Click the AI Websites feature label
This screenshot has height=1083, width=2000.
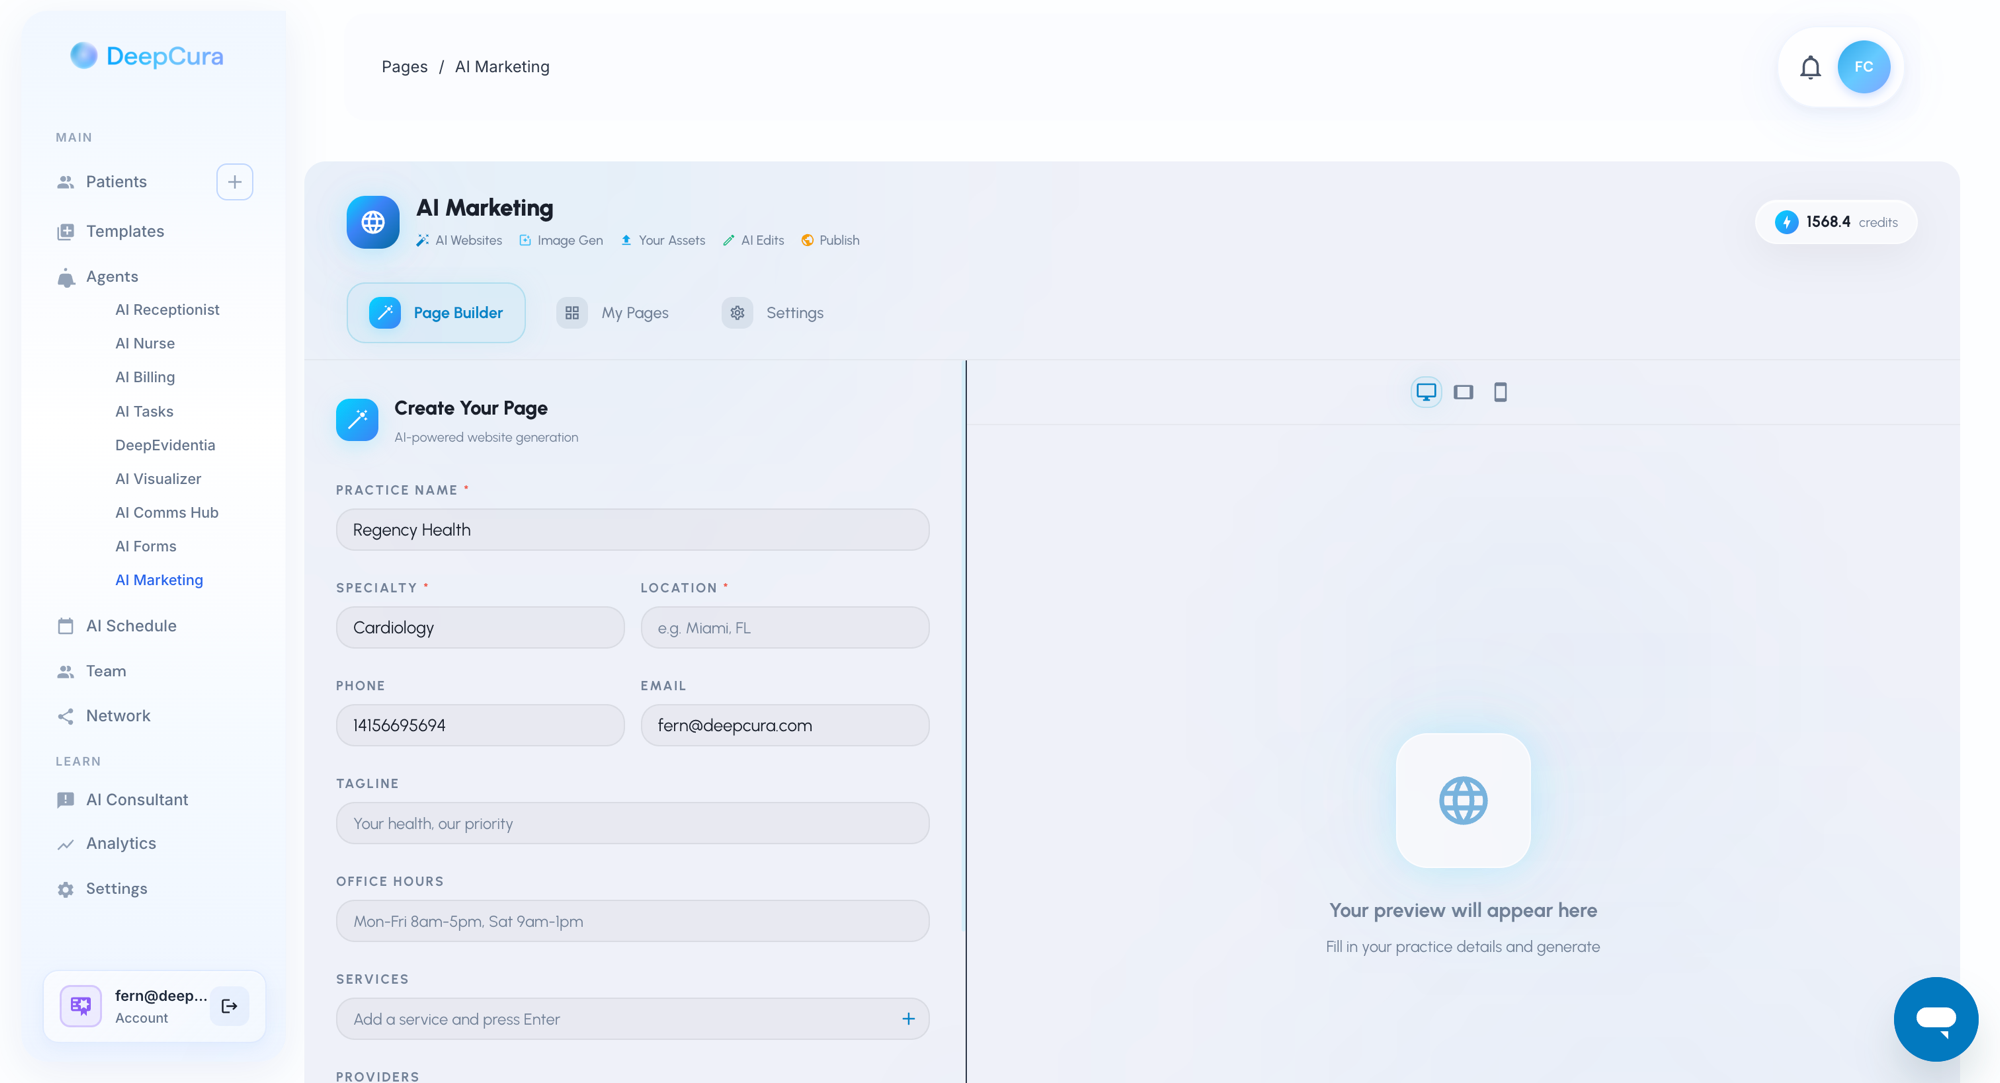(459, 241)
